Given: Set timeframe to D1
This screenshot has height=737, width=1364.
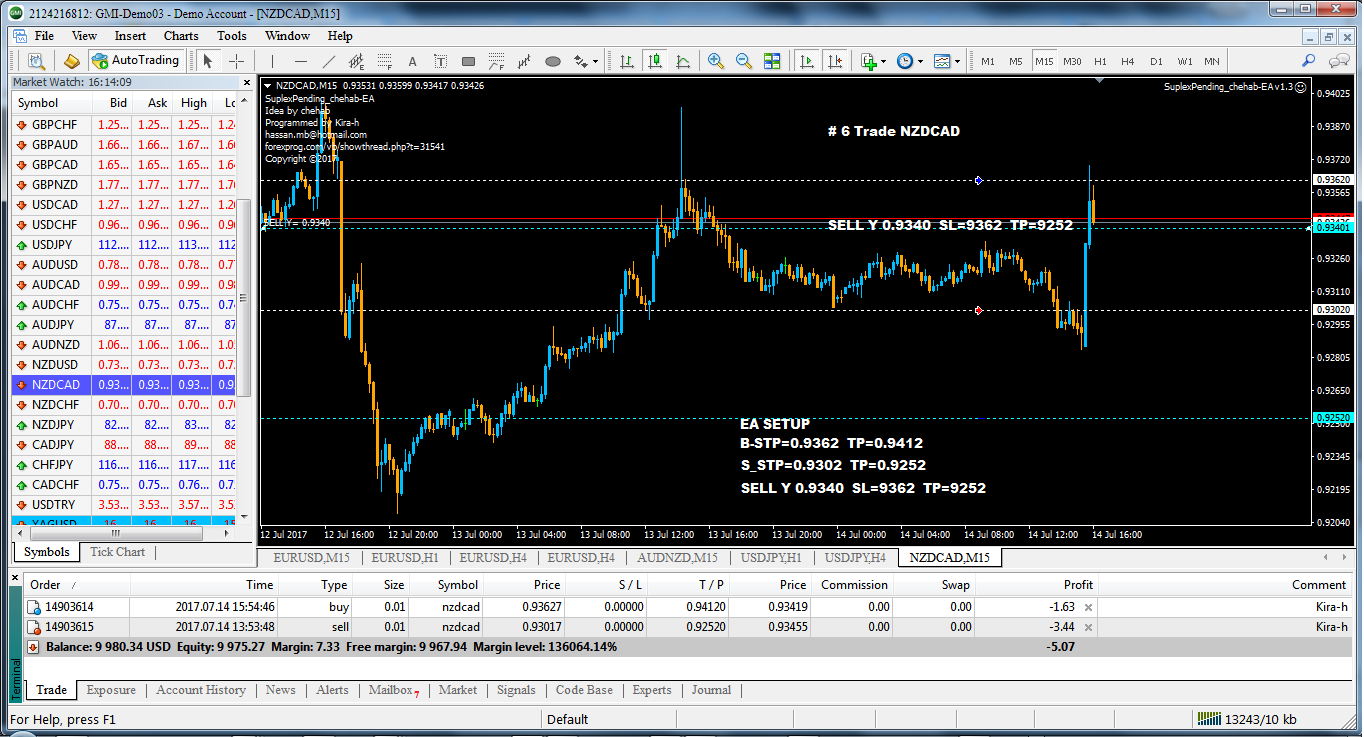Looking at the screenshot, I should (1156, 61).
